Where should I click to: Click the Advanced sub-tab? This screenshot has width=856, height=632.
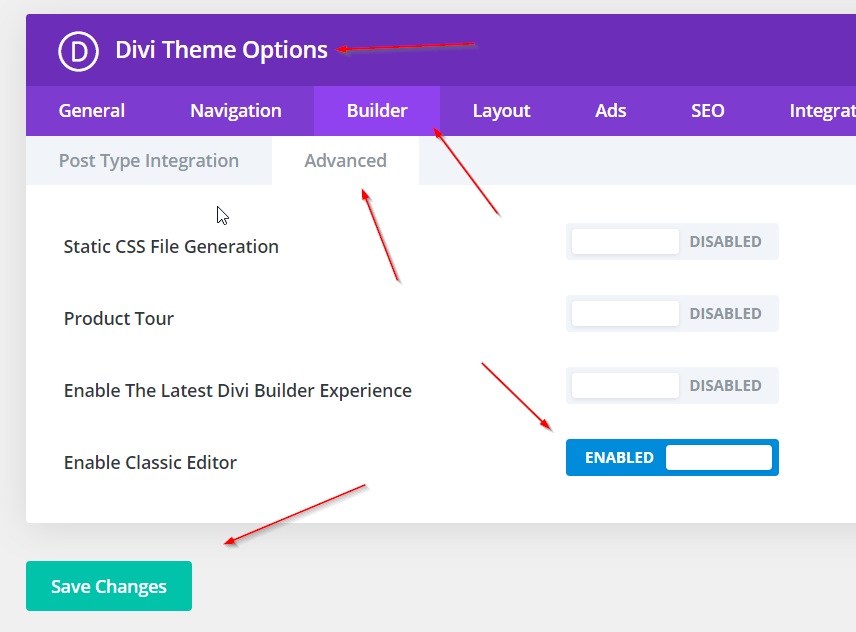coord(345,161)
